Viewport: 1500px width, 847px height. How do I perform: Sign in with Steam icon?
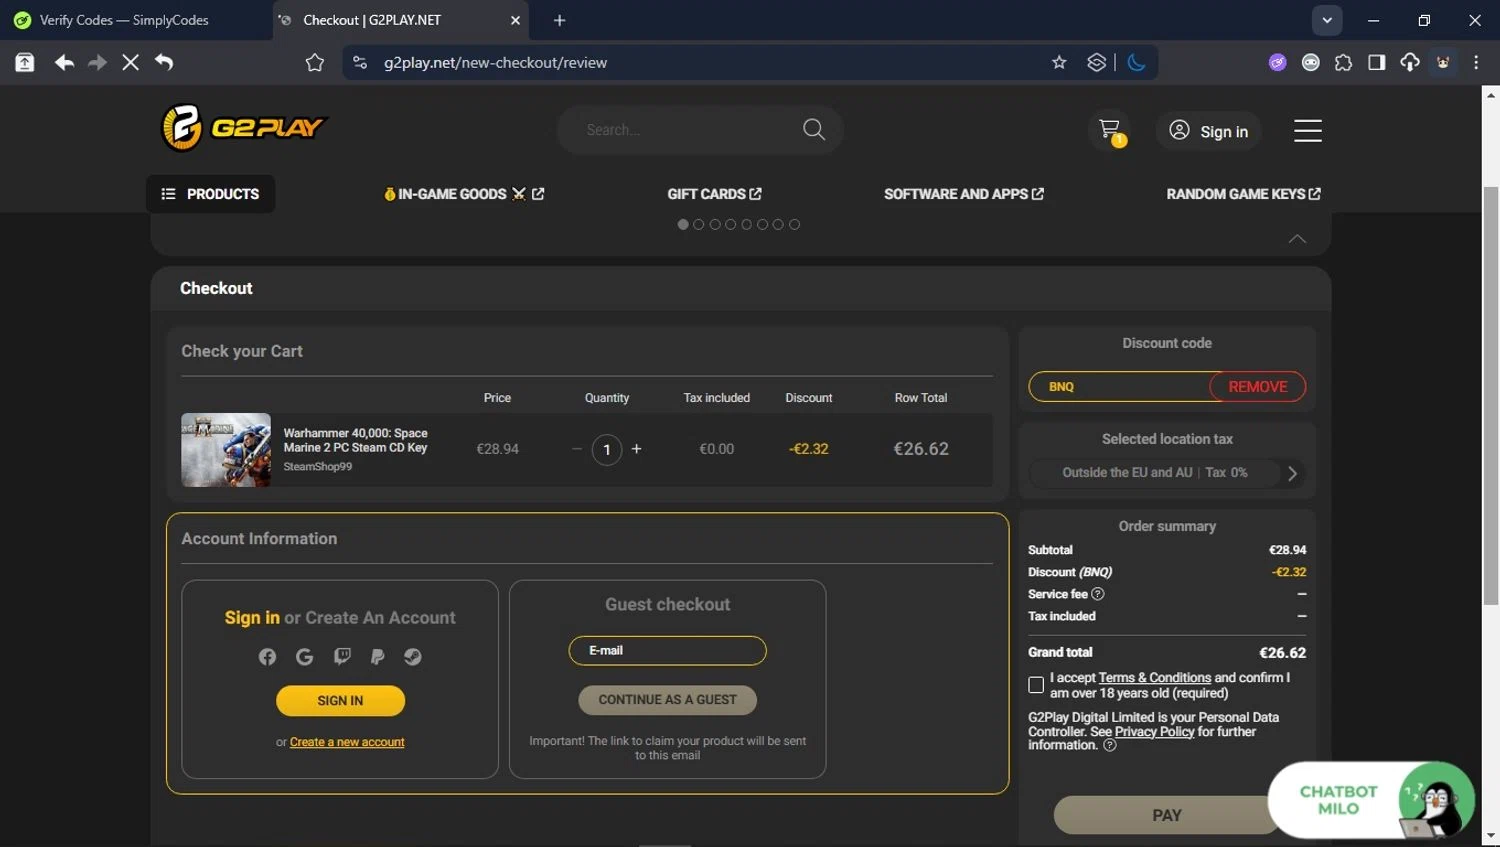click(x=412, y=657)
